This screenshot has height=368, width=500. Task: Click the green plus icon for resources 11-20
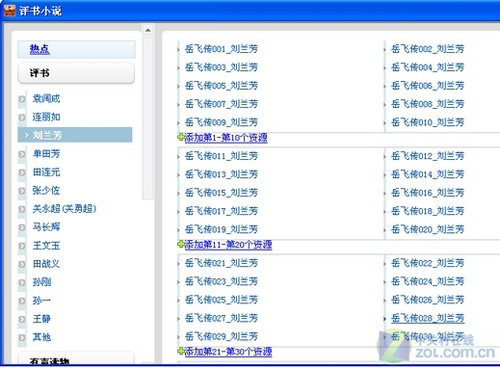tap(181, 244)
